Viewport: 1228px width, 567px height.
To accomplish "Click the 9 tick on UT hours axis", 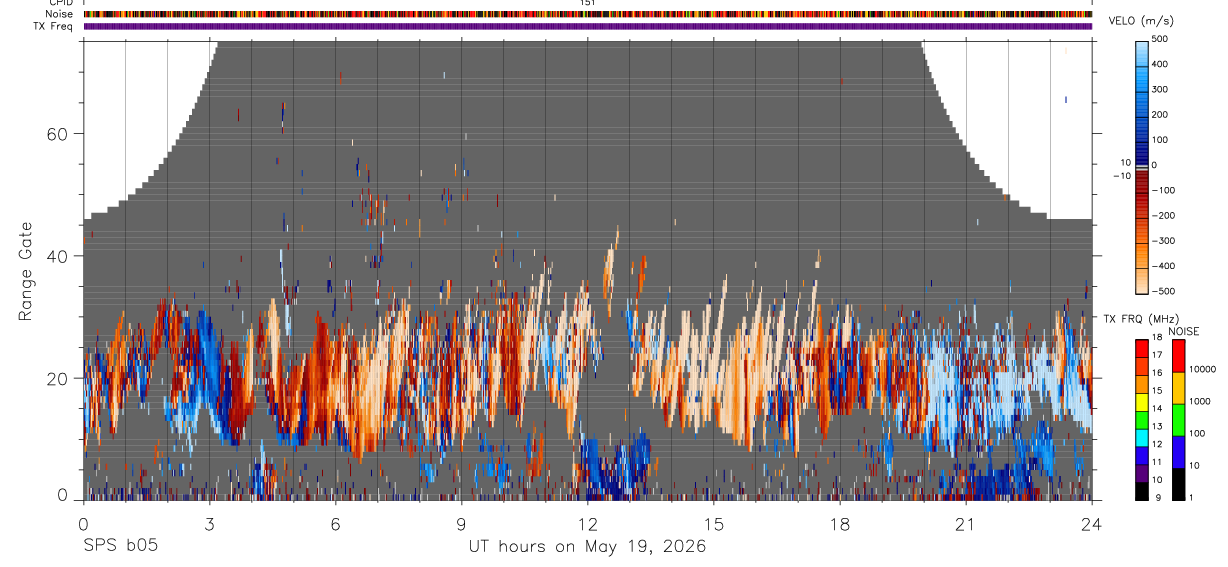I will pos(461,522).
